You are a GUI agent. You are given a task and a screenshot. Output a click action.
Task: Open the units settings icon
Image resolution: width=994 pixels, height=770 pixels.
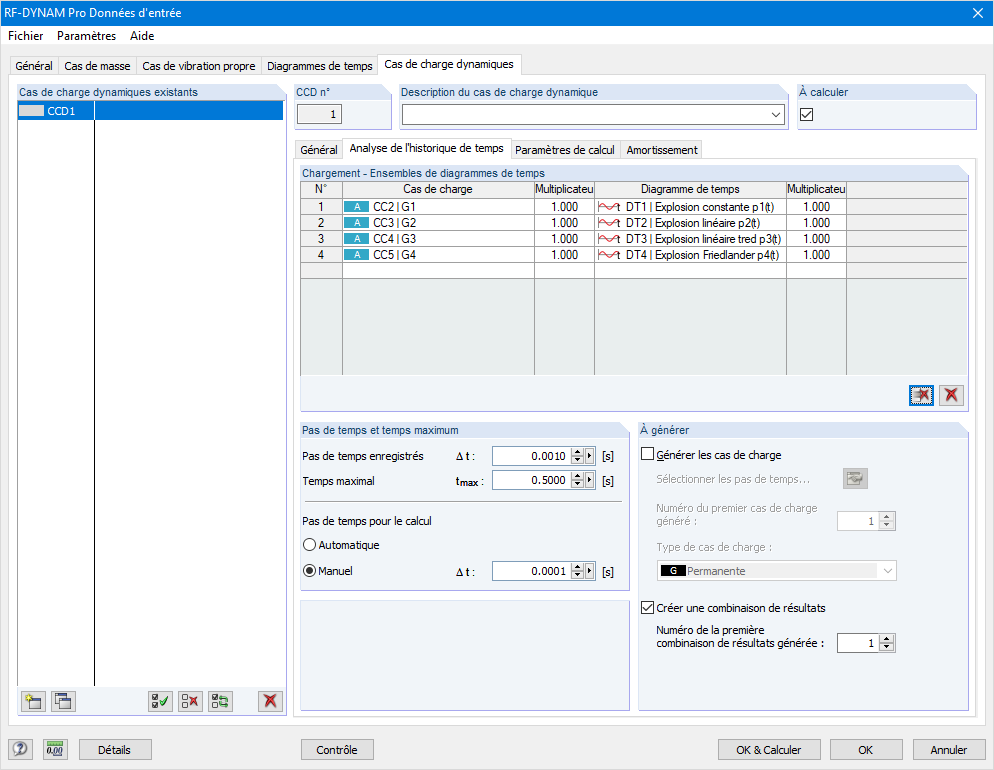tap(55, 749)
